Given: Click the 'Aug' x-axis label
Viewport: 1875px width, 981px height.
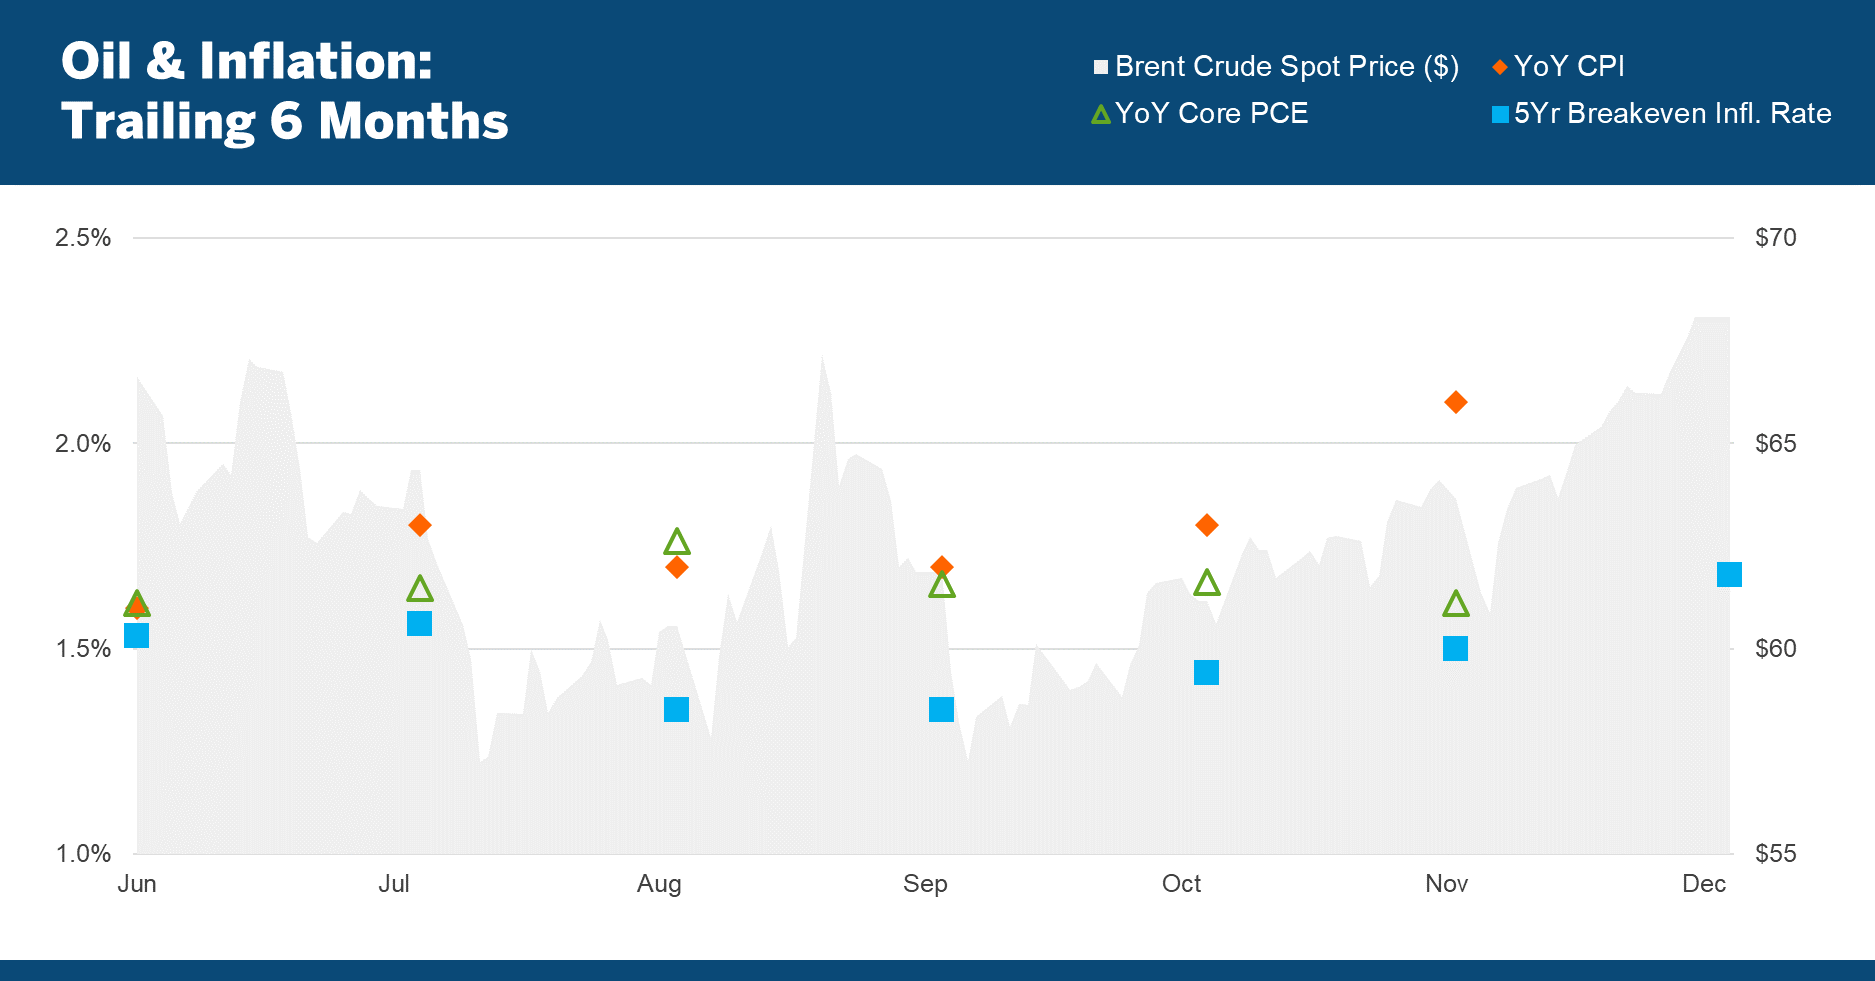Looking at the screenshot, I should pyautogui.click(x=659, y=884).
